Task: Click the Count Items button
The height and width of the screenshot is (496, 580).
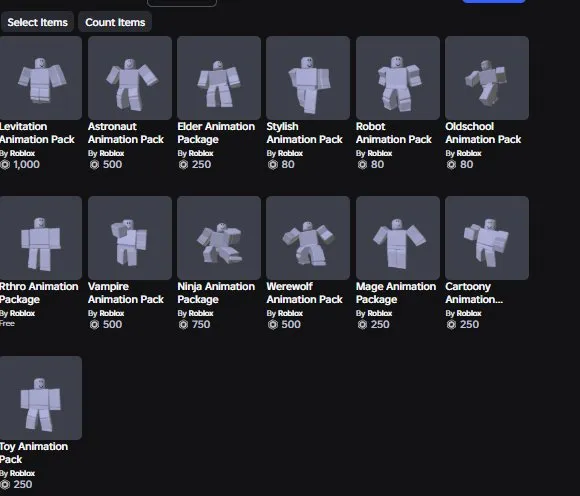Action: point(115,22)
